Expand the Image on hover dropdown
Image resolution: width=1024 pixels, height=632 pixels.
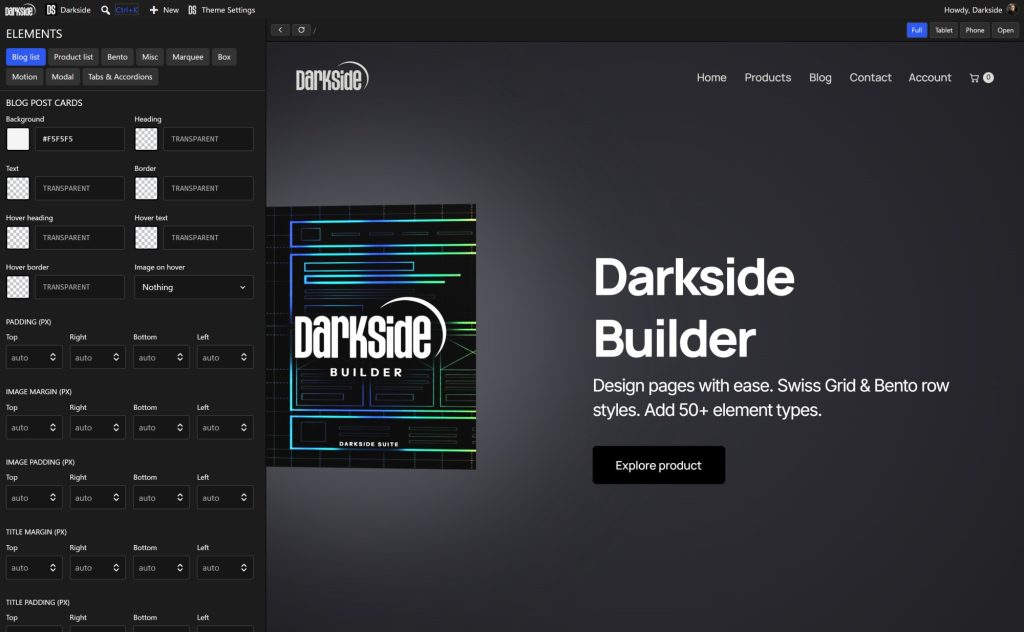pyautogui.click(x=194, y=287)
